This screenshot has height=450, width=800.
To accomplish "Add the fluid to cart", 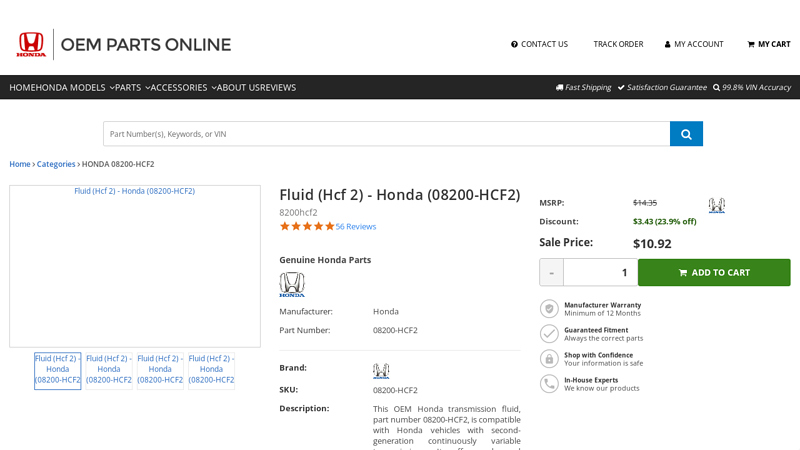I will click(713, 272).
